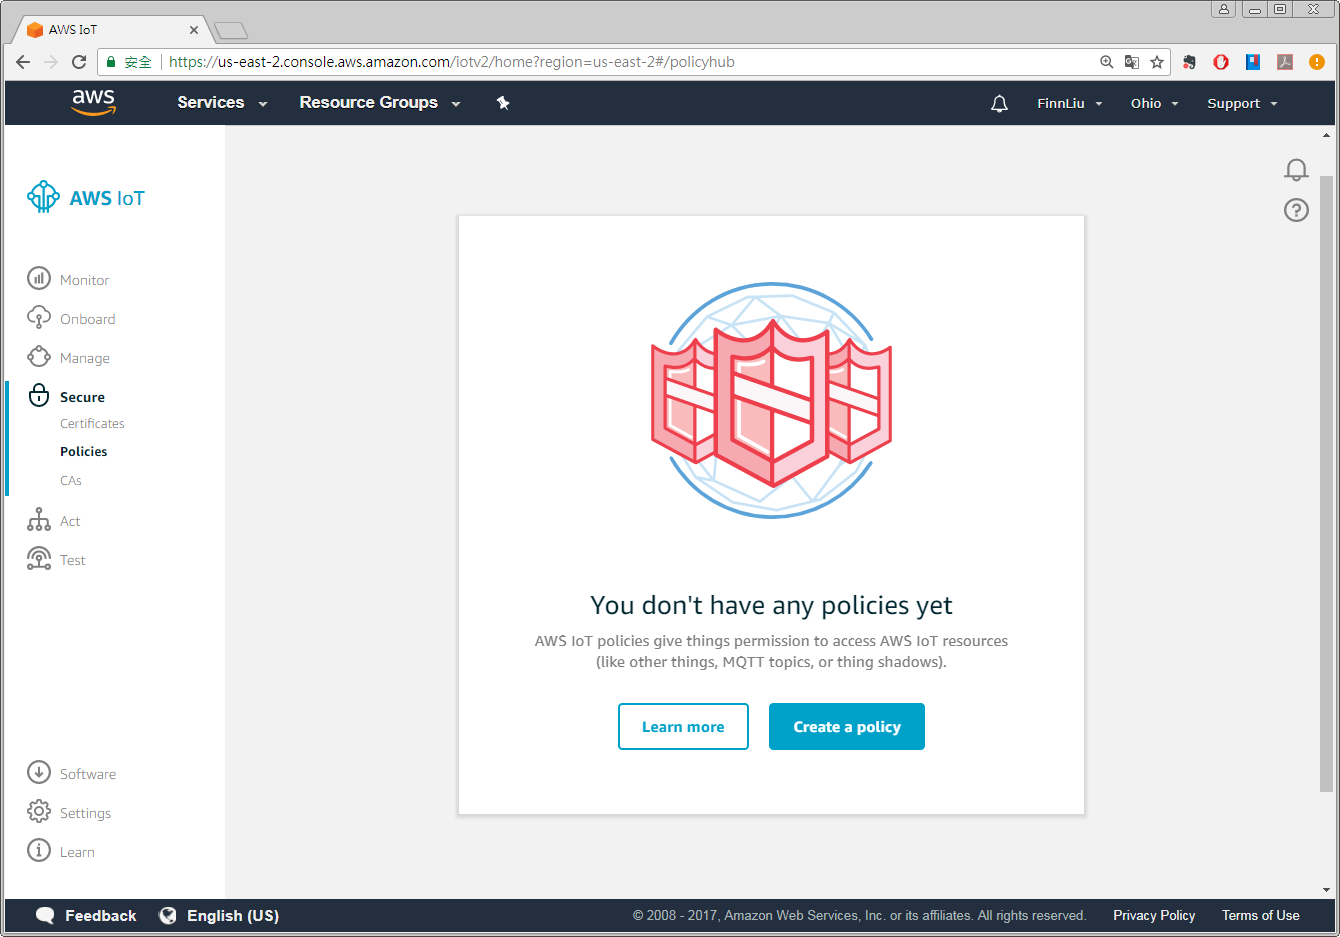Viewport: 1340px width, 937px height.
Task: Click the secure padlock site info icon
Action: (111, 62)
